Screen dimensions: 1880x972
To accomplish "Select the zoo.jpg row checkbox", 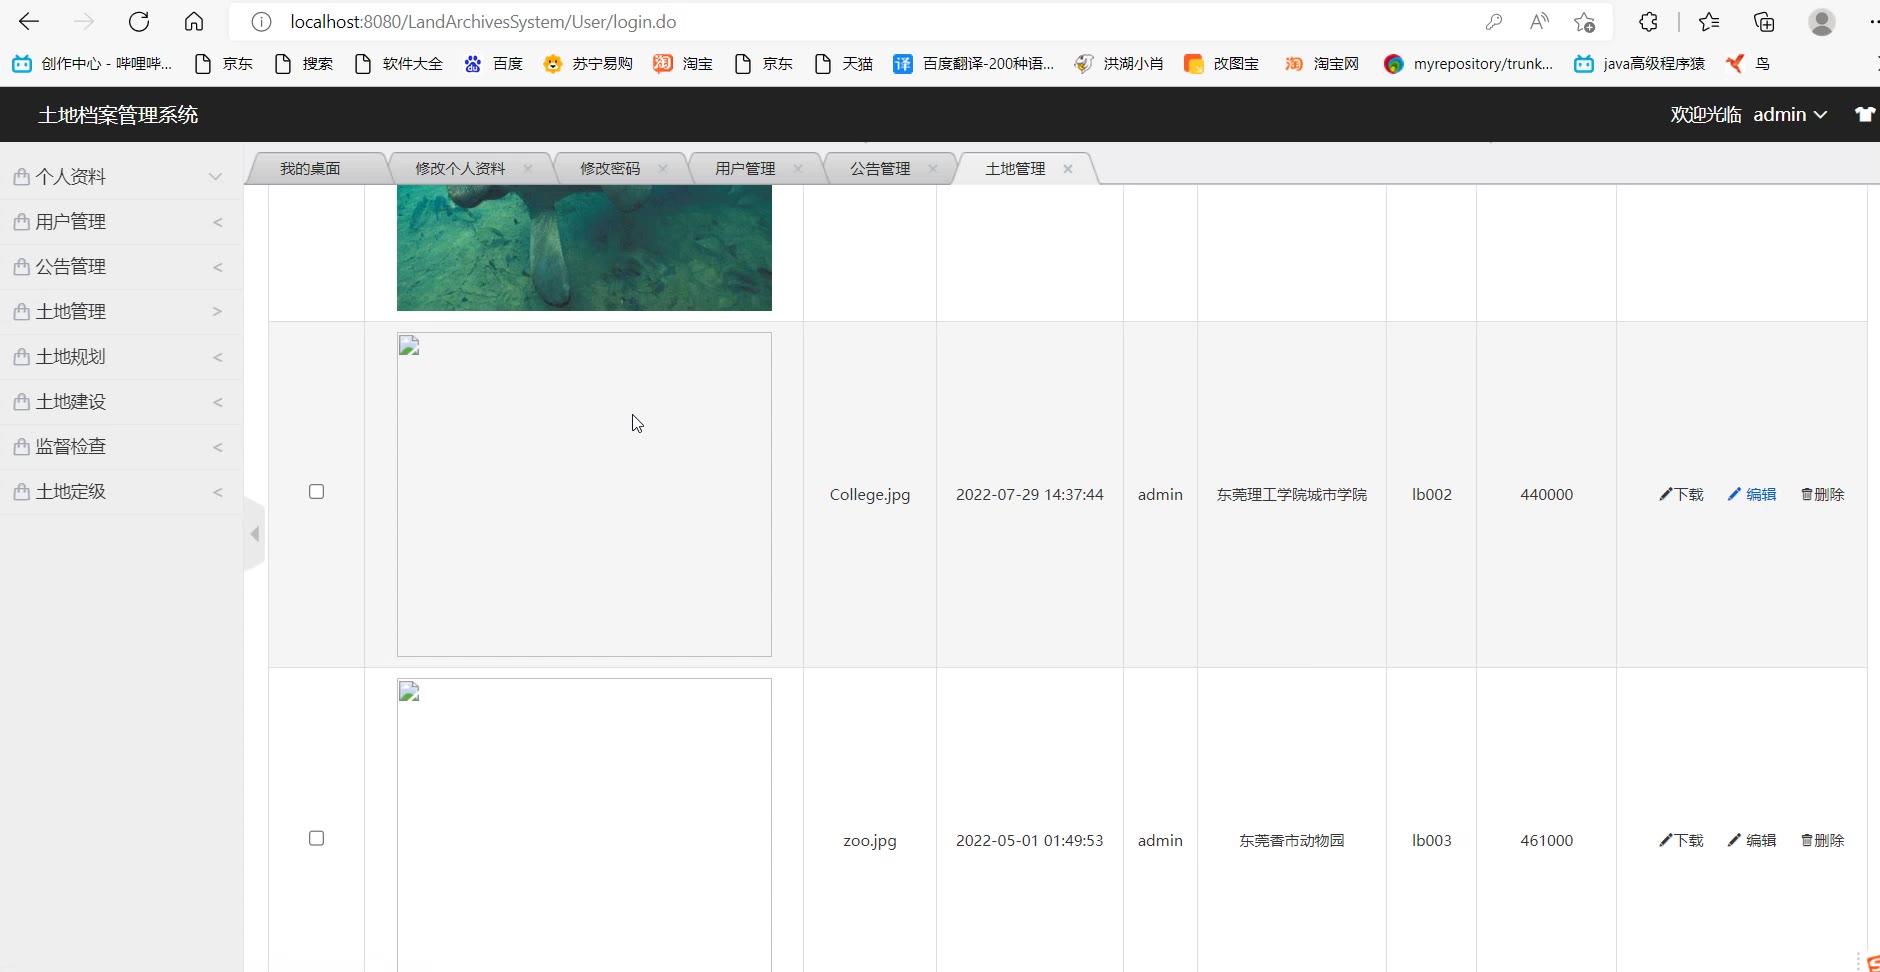I will [x=316, y=838].
